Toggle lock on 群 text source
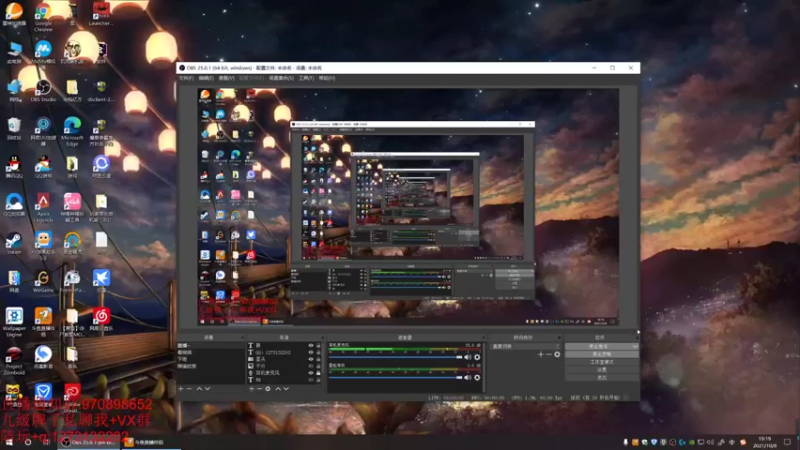800x450 pixels. click(318, 345)
